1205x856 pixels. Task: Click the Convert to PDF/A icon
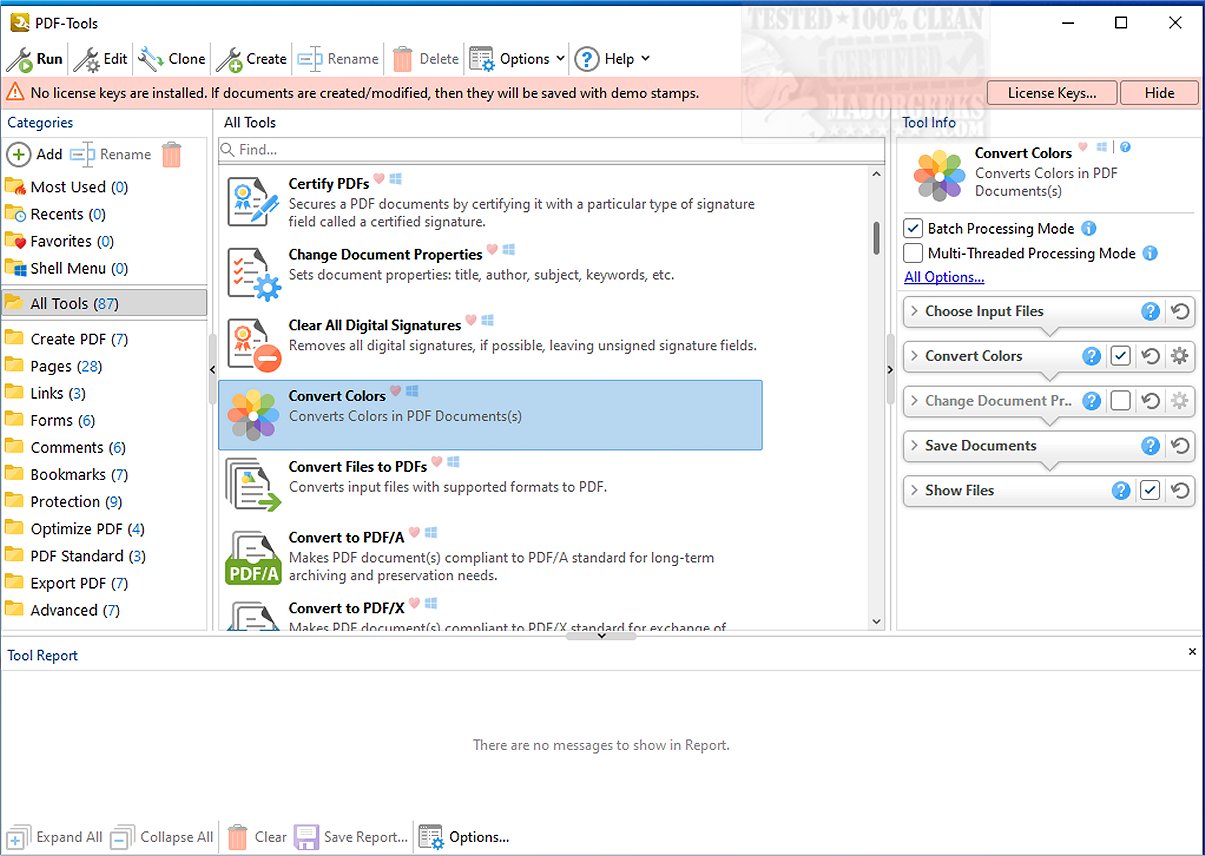tap(253, 558)
